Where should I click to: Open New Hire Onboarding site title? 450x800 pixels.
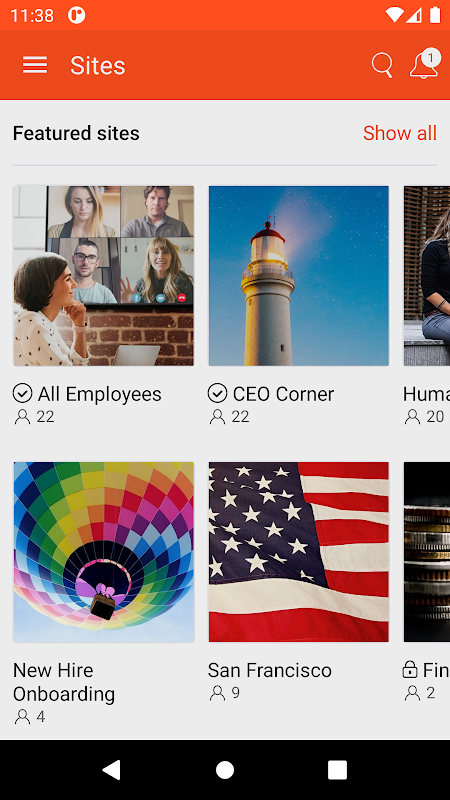pyautogui.click(x=64, y=682)
